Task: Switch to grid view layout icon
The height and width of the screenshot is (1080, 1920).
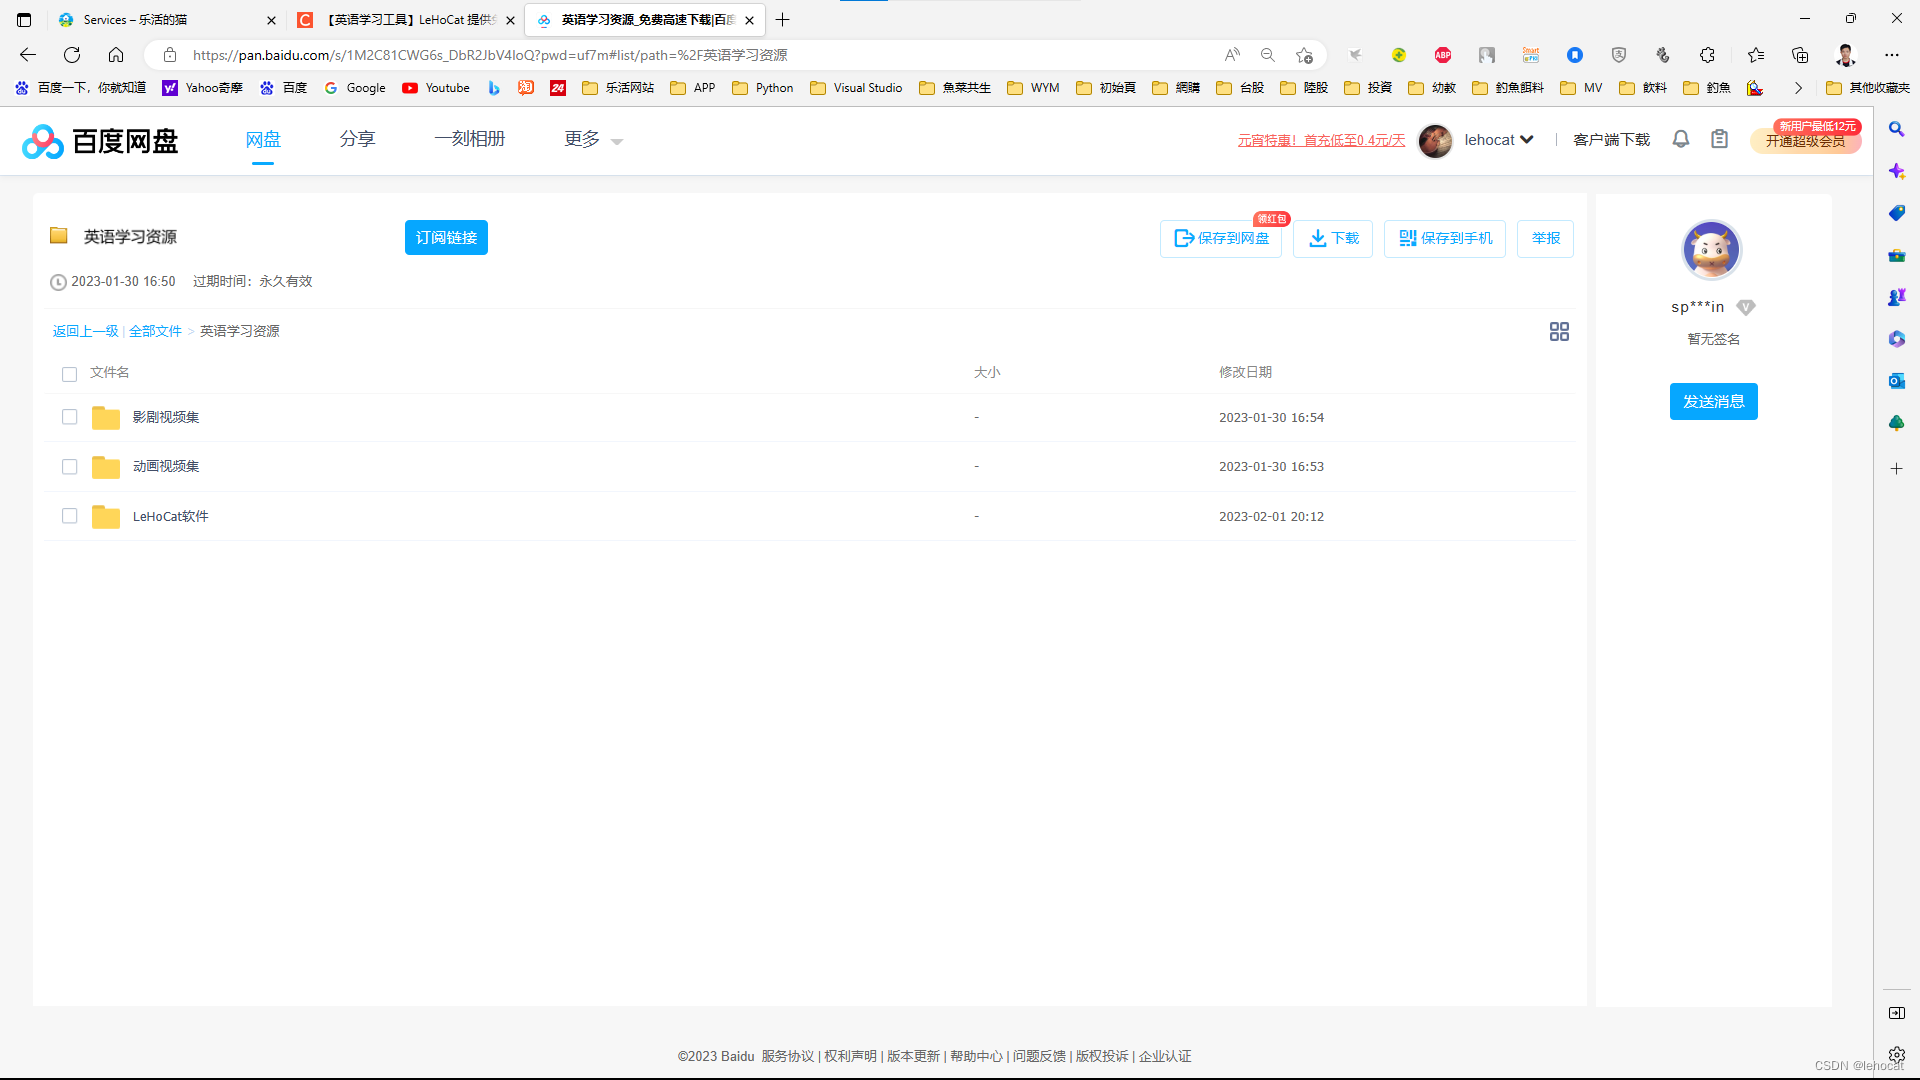Action: pyautogui.click(x=1559, y=331)
